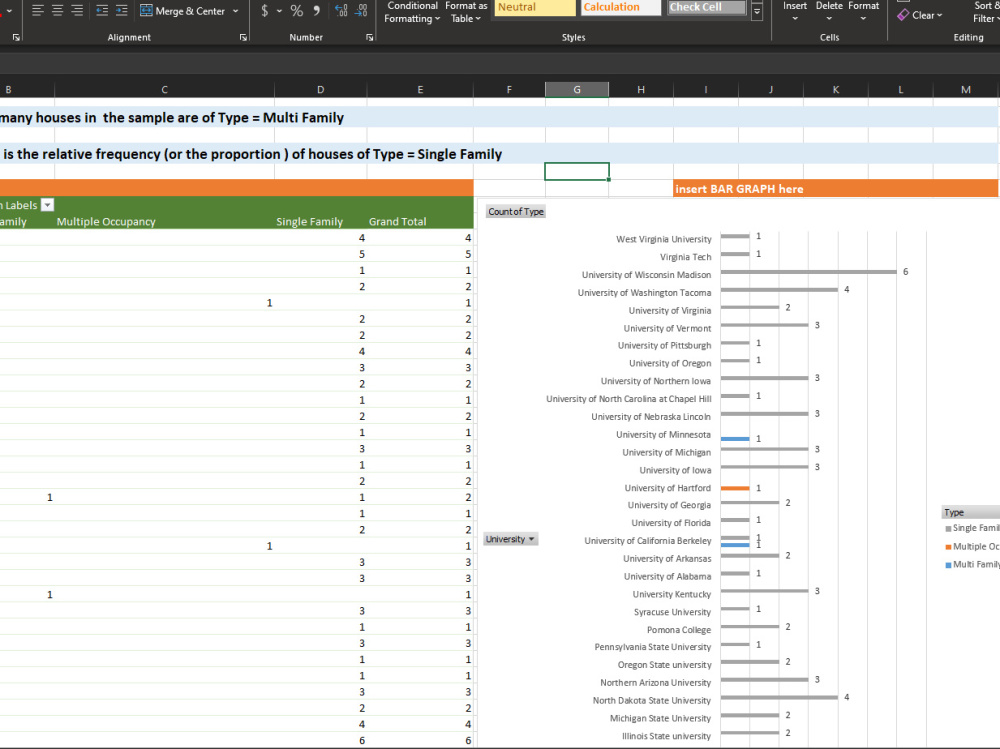Image resolution: width=1000 pixels, height=749 pixels.
Task: Click the decrease decimal icon
Action: click(x=361, y=10)
